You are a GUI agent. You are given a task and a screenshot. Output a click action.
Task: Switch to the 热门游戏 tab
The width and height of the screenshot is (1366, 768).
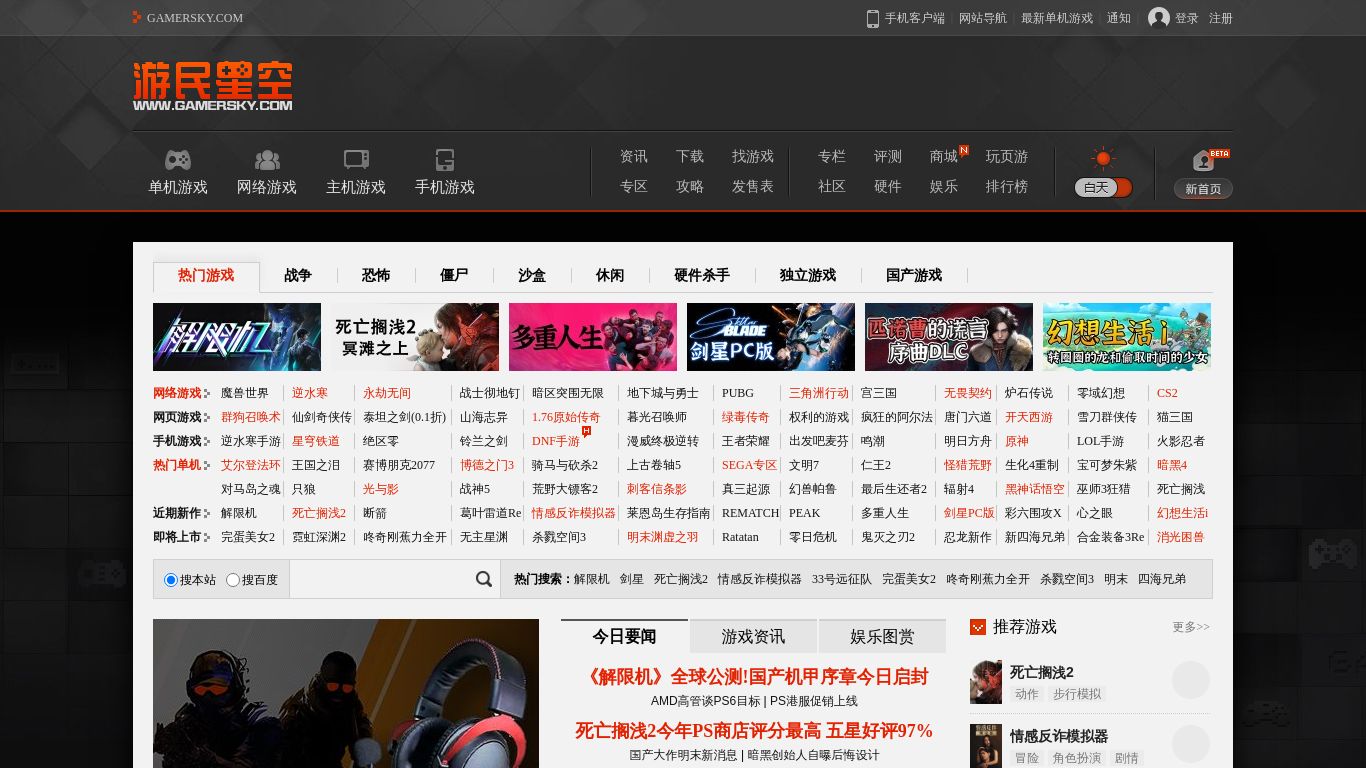click(x=206, y=275)
